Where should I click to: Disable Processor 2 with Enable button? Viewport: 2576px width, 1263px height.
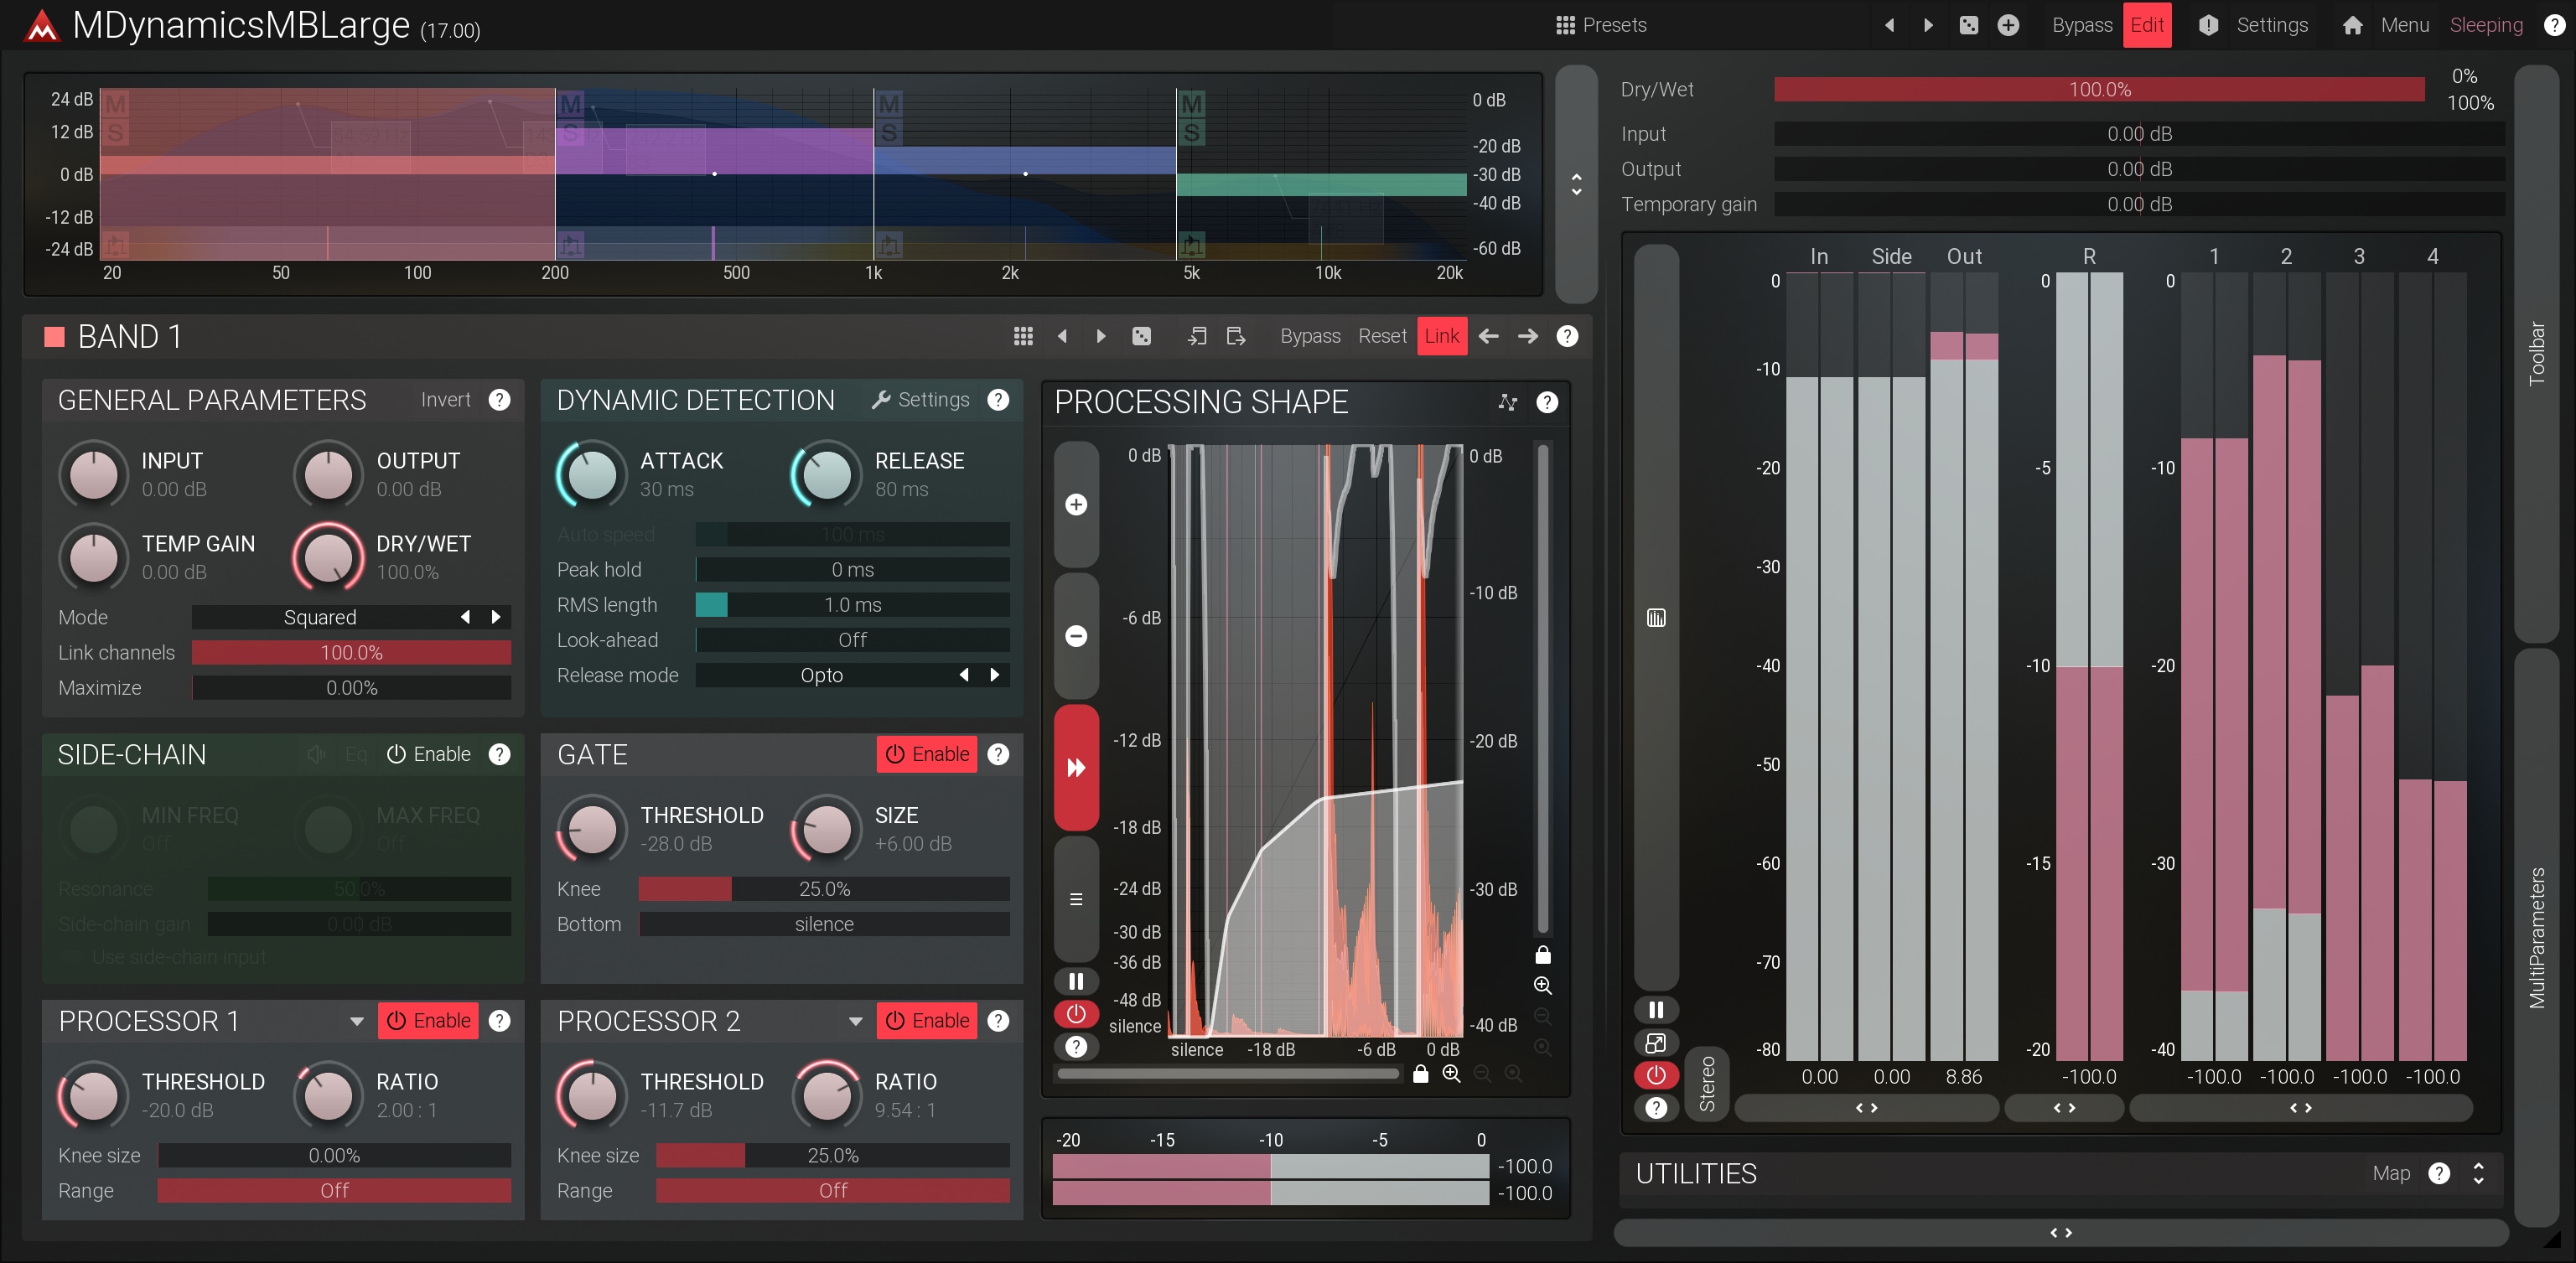click(x=927, y=1020)
